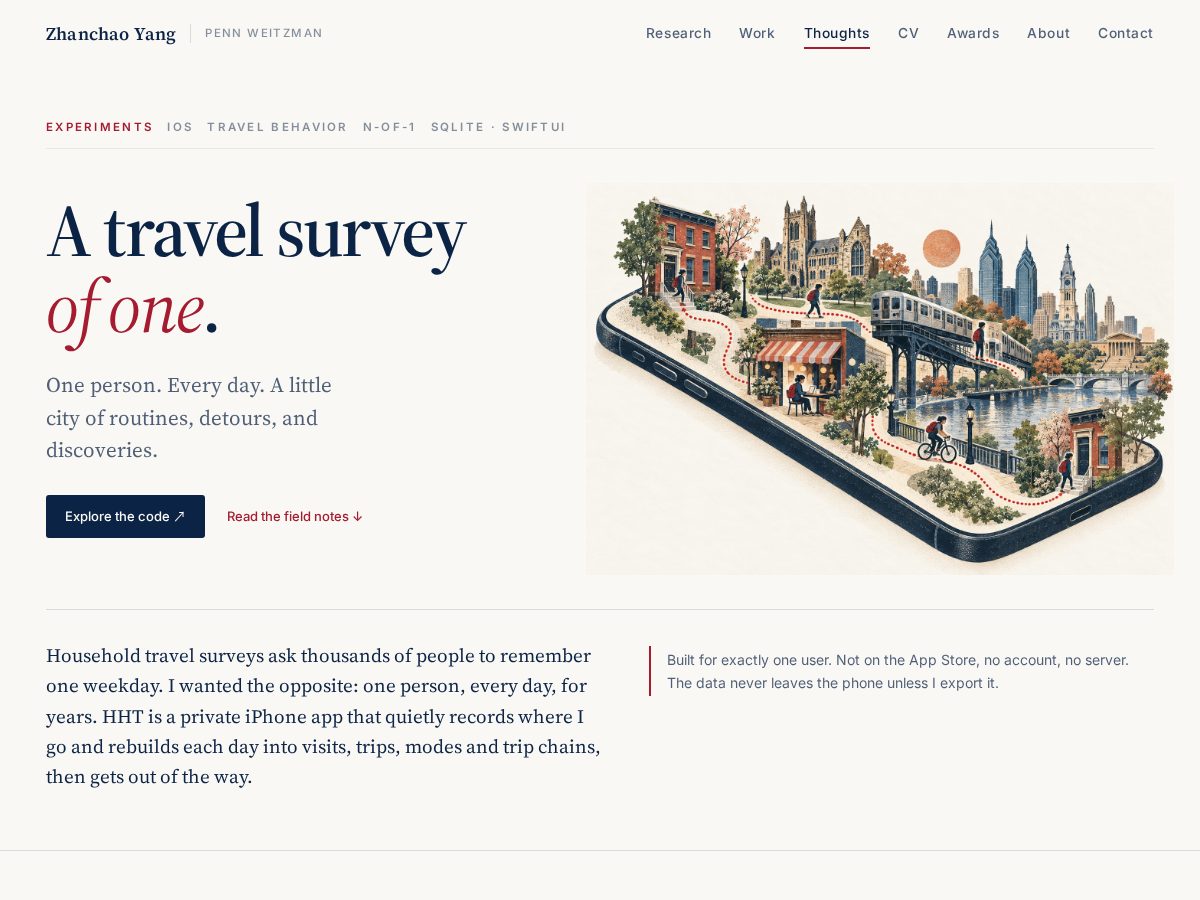The height and width of the screenshot is (900, 1200).
Task: Click the italic "of one" heading text
Action: (x=125, y=309)
